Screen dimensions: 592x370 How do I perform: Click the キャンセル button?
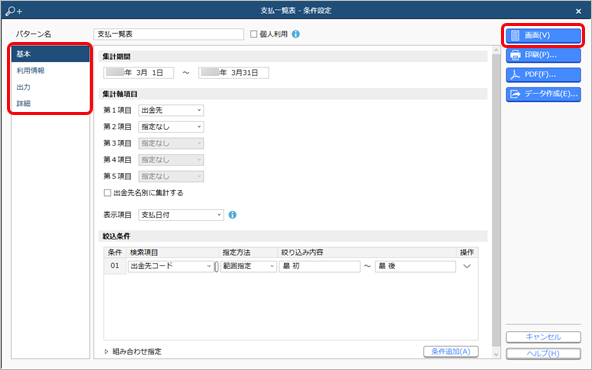point(543,337)
